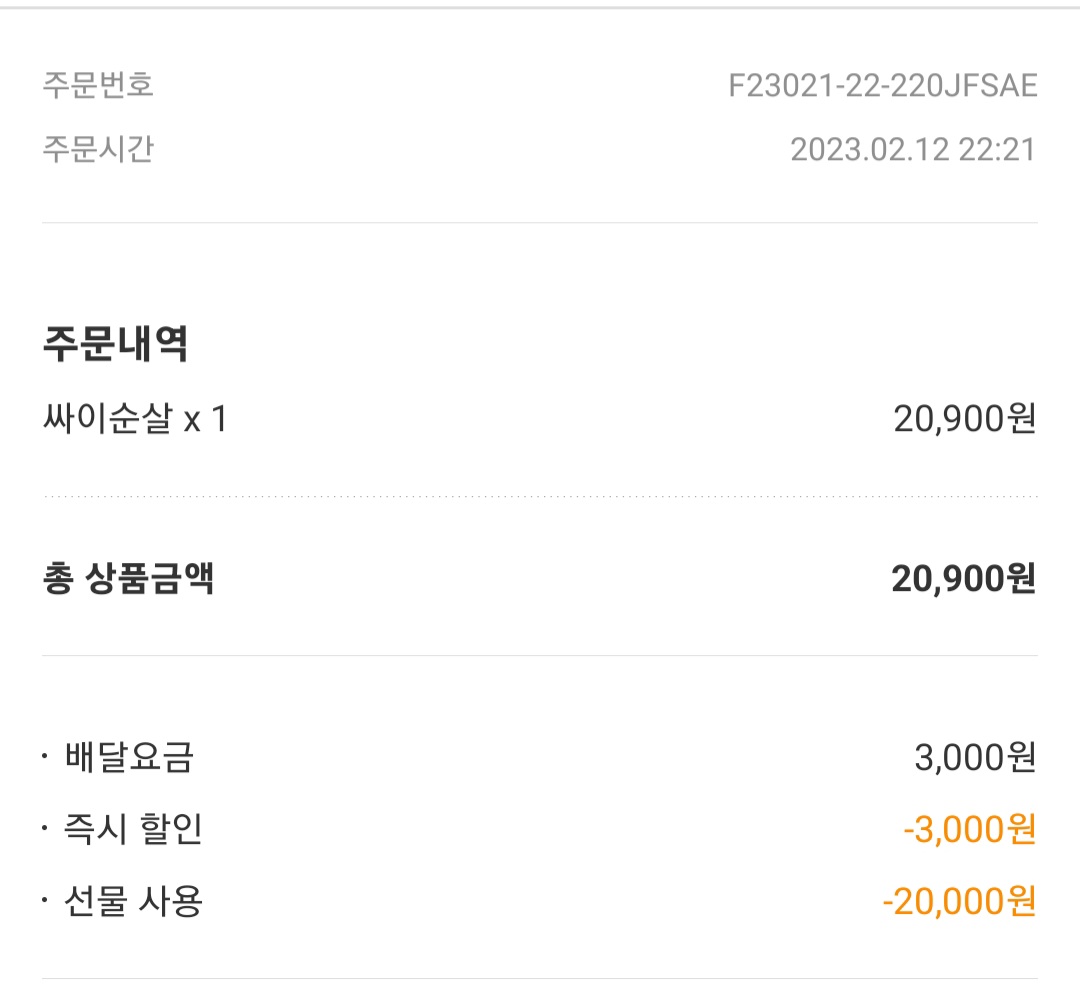Click the divider line below 주문시간

point(540,223)
